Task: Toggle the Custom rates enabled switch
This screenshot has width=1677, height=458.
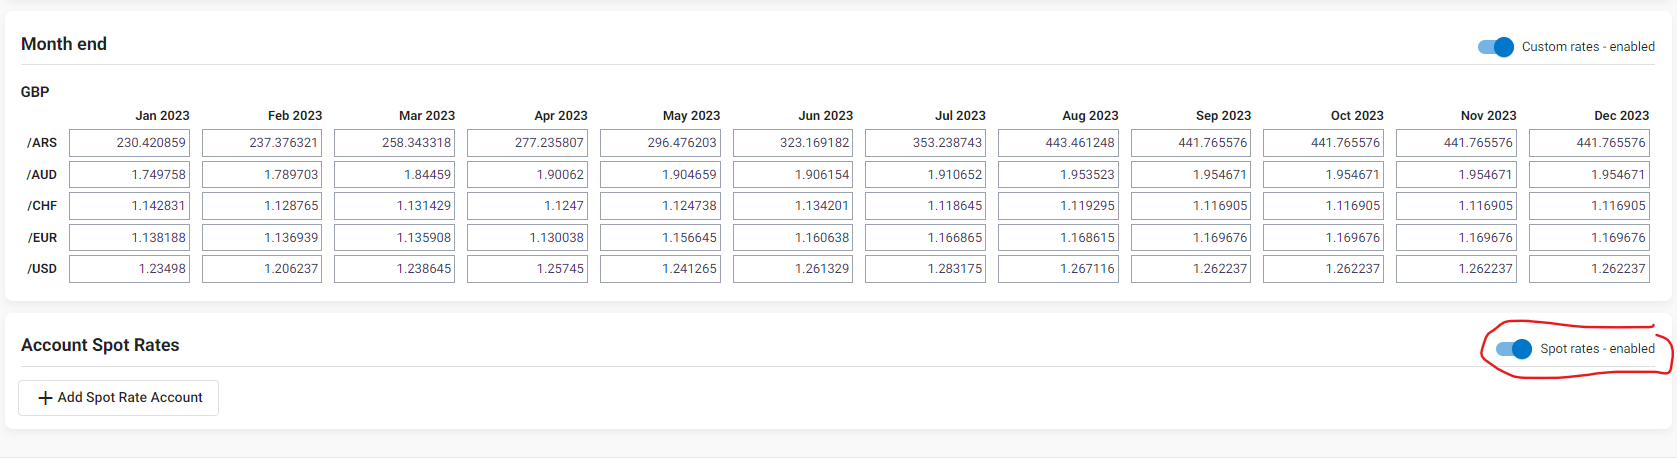Action: pos(1496,47)
